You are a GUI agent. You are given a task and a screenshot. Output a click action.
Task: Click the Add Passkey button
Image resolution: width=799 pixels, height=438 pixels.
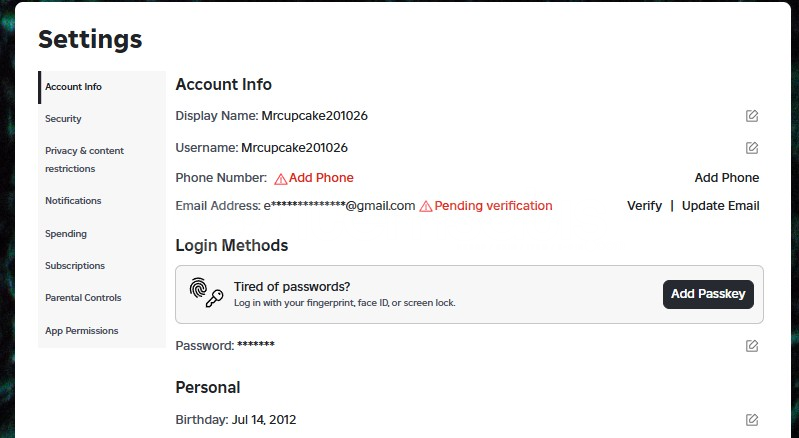(x=708, y=294)
